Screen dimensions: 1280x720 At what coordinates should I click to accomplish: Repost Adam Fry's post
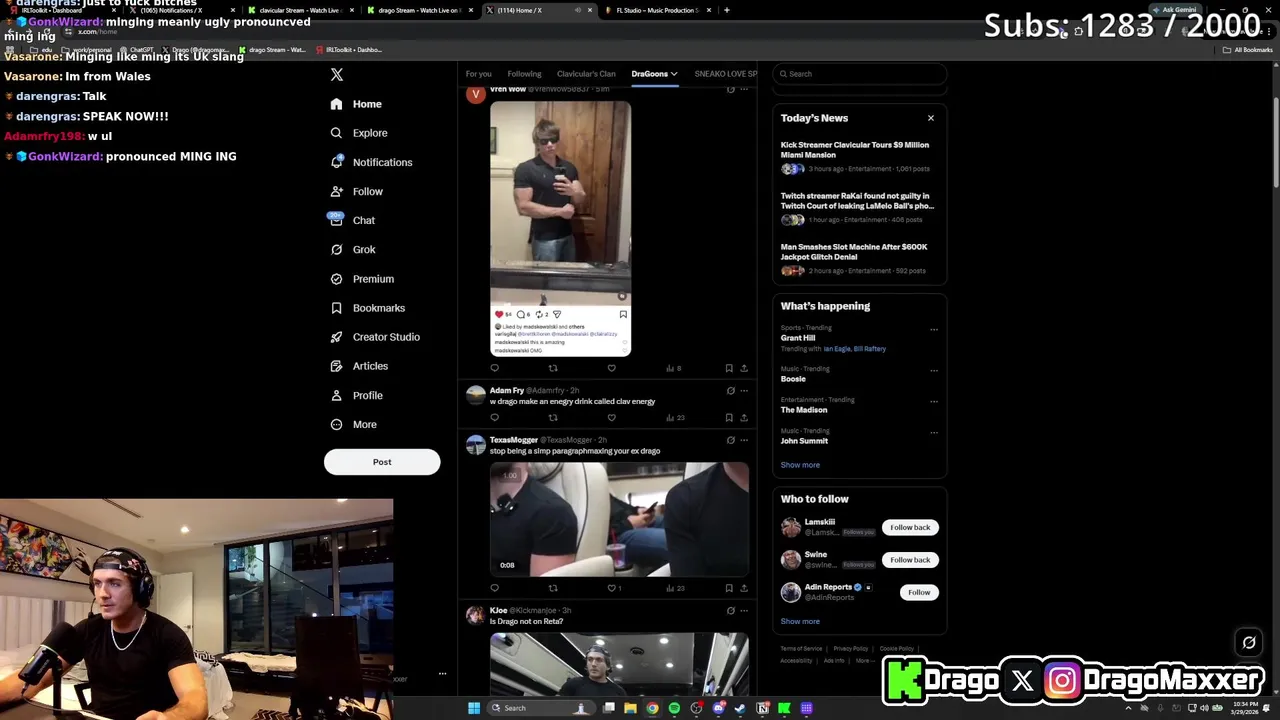pos(553,418)
